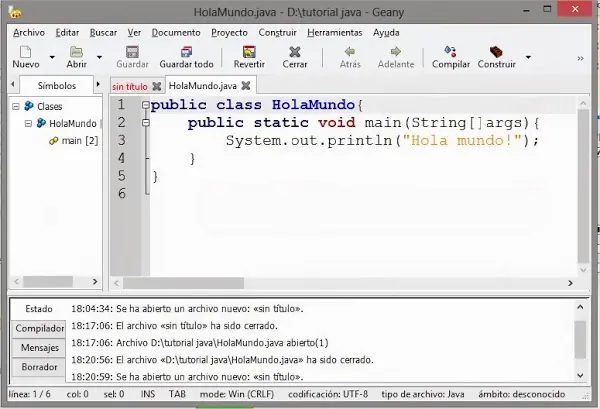
Task: Close the sin título tab
Action: 157,86
